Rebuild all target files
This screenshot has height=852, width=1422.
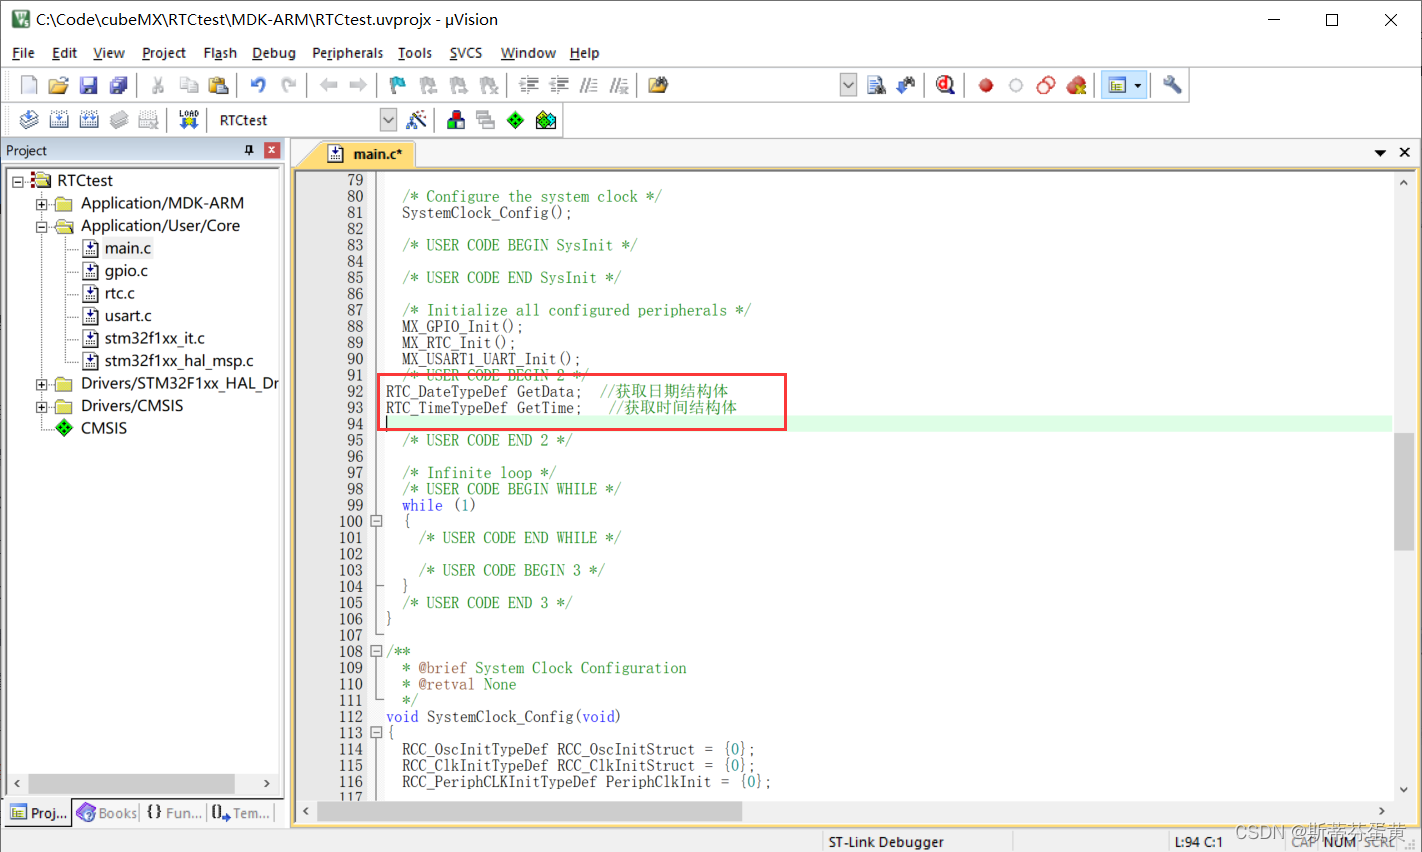89,120
